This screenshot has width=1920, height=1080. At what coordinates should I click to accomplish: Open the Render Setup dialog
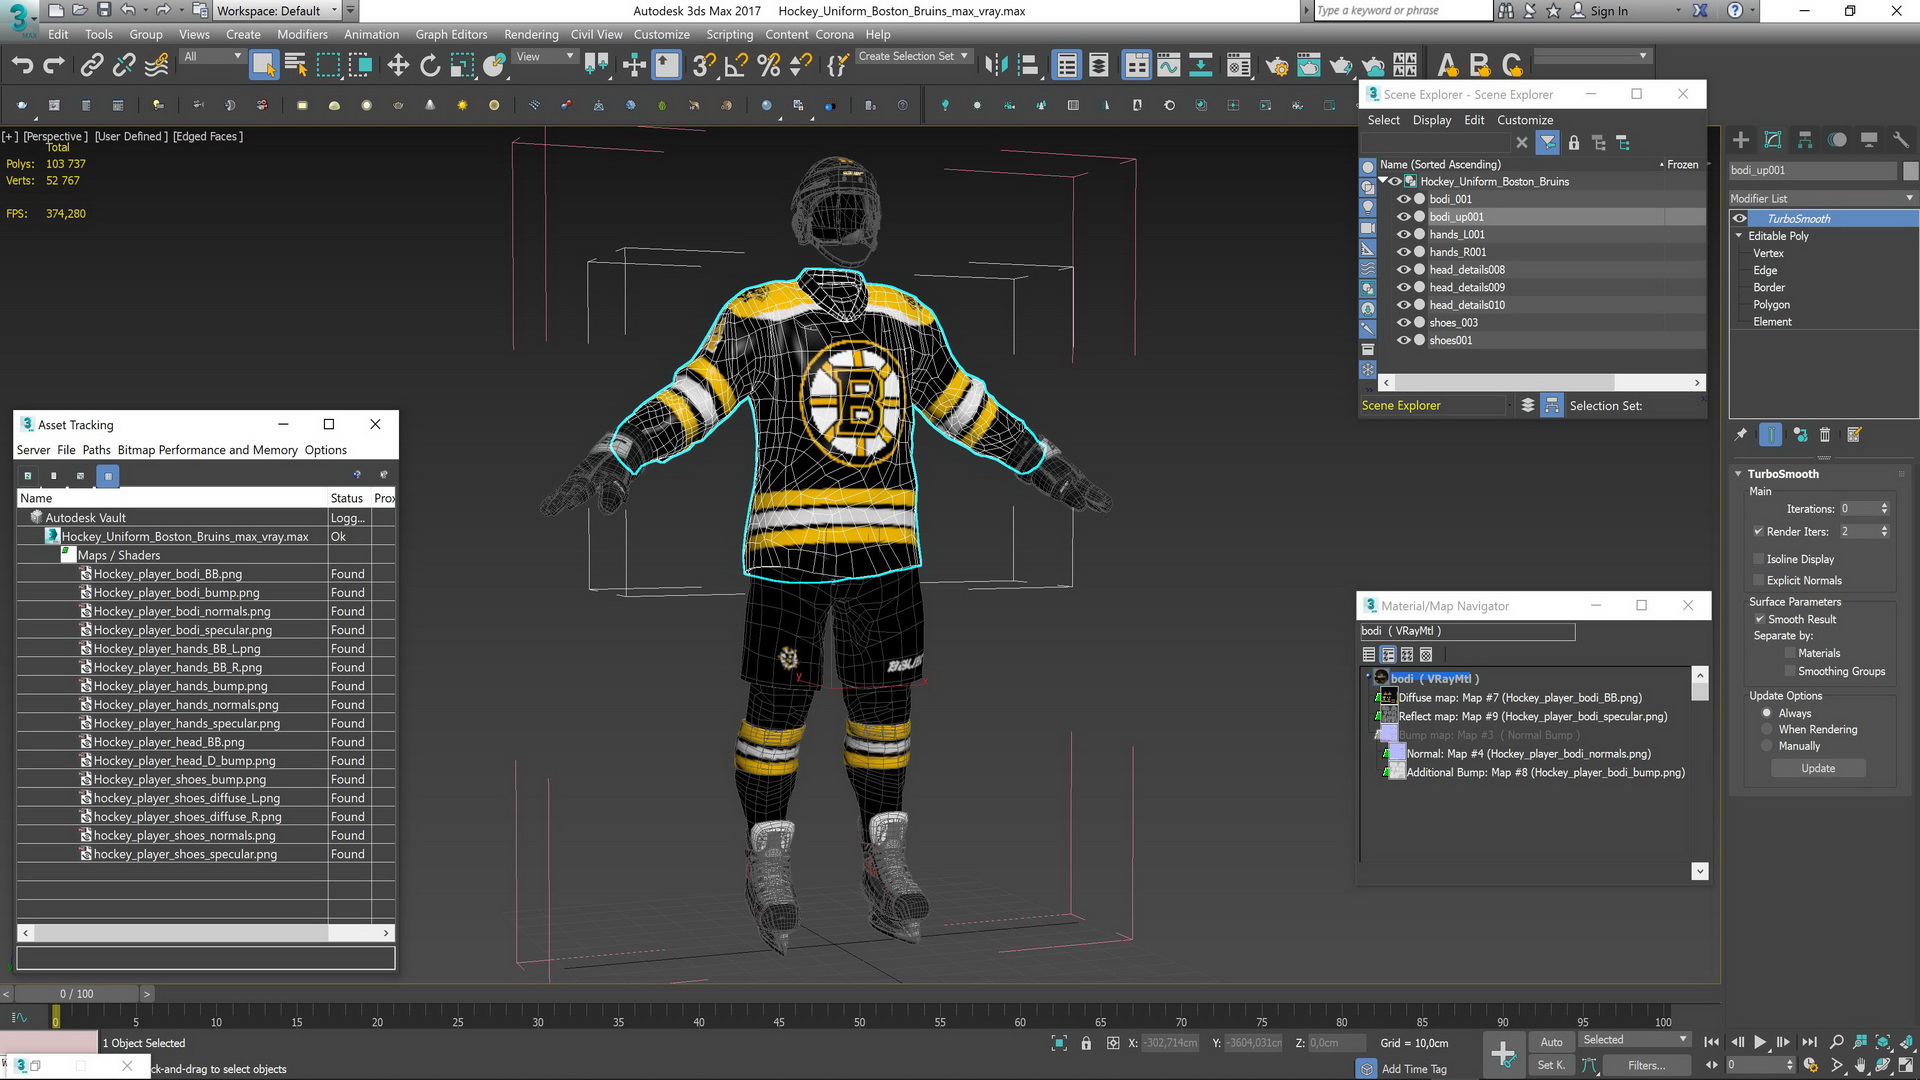click(1277, 66)
